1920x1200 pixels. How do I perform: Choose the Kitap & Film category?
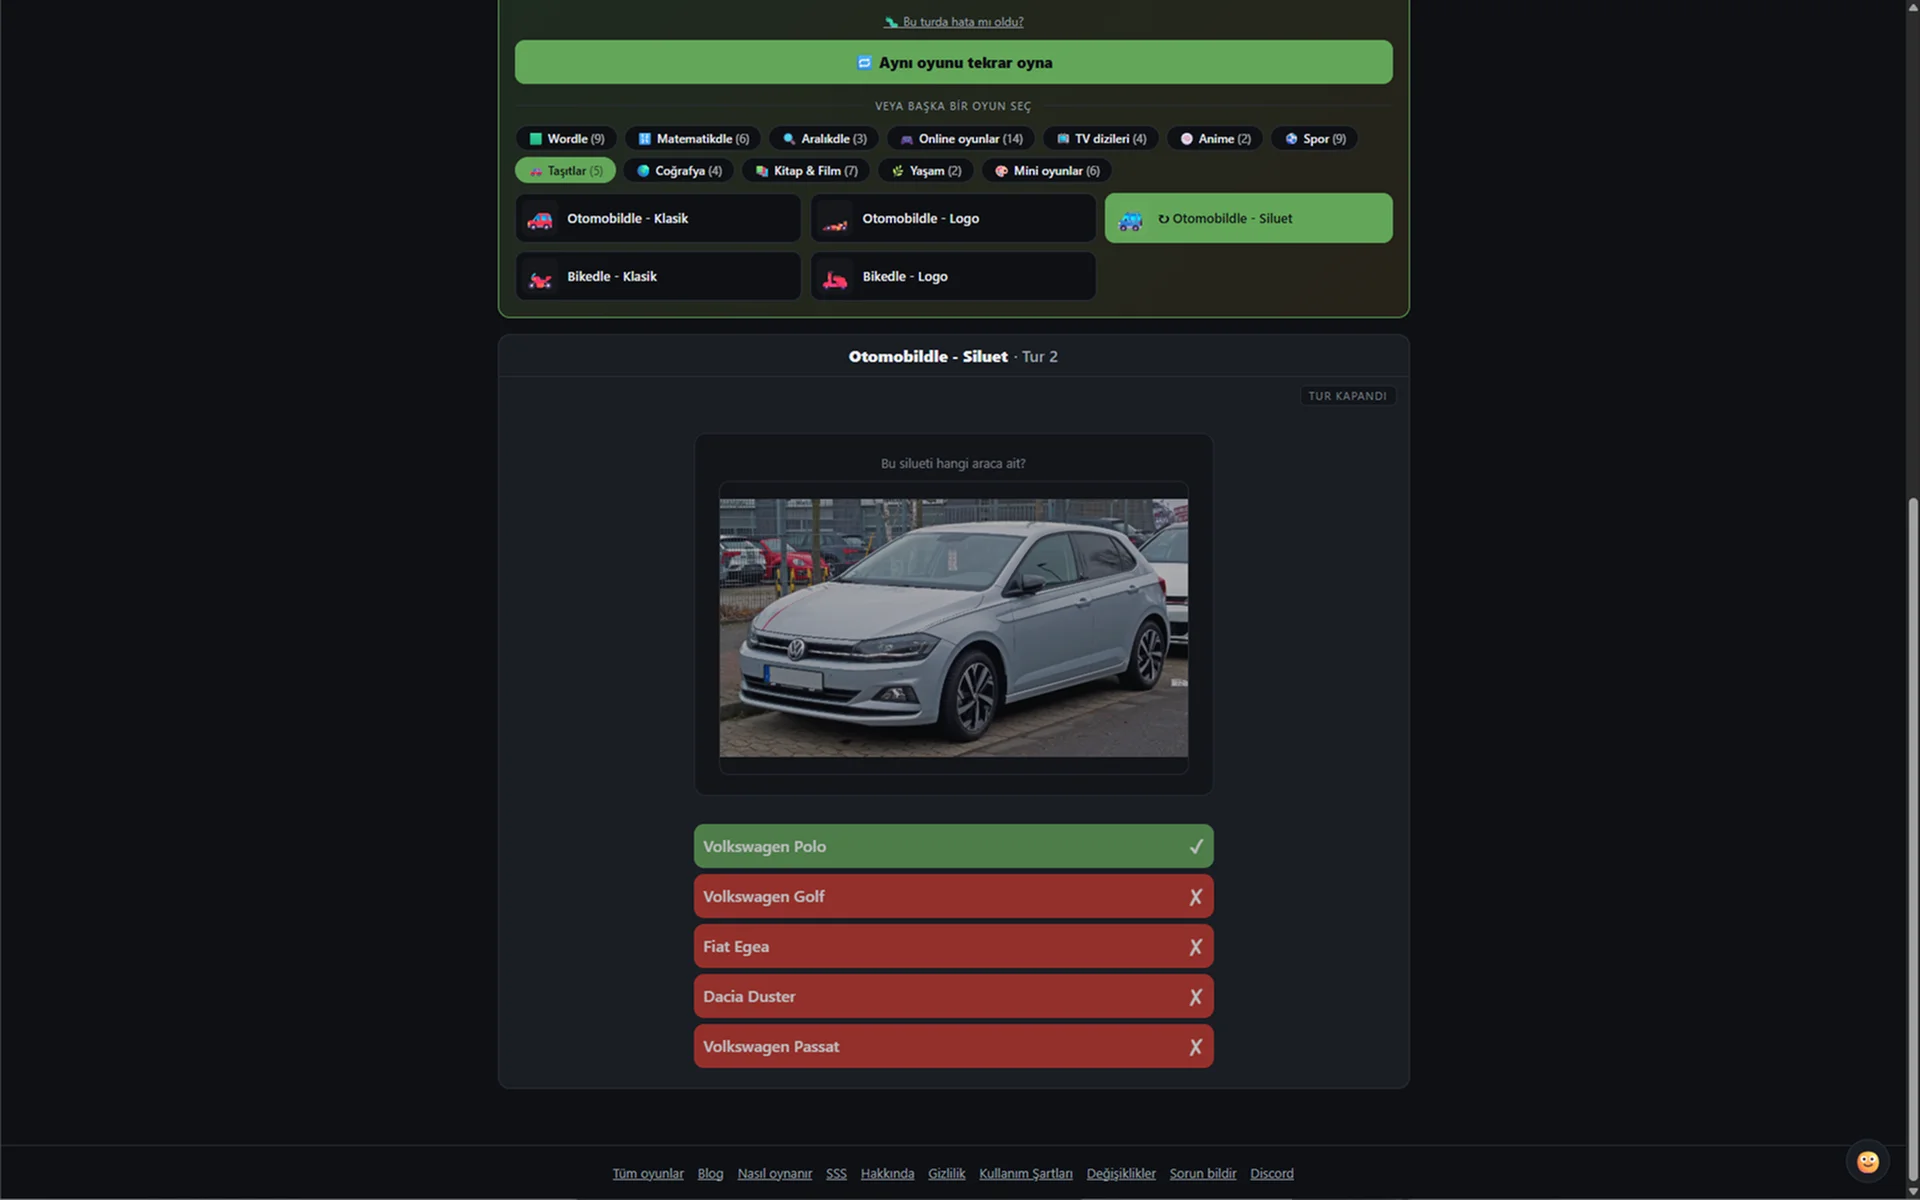coord(806,171)
